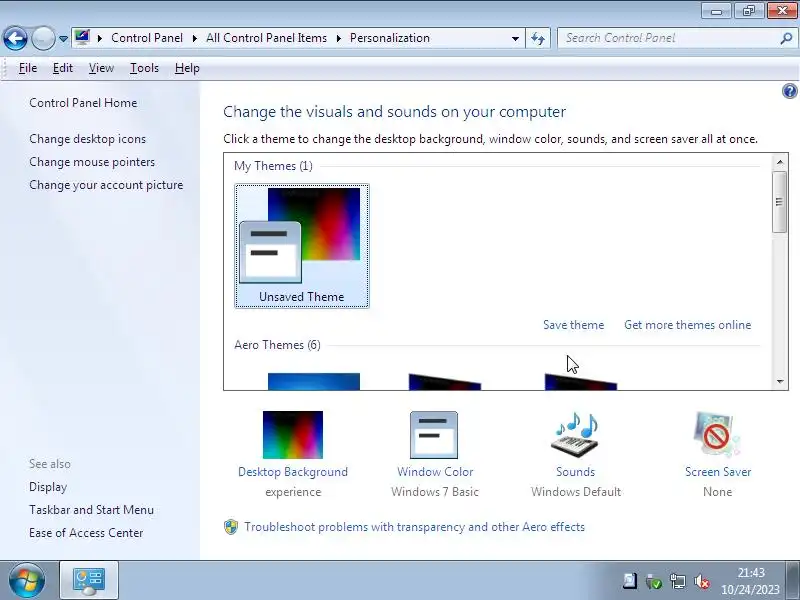Open the Screen Saver link
The width and height of the screenshot is (800, 600).
coord(718,472)
